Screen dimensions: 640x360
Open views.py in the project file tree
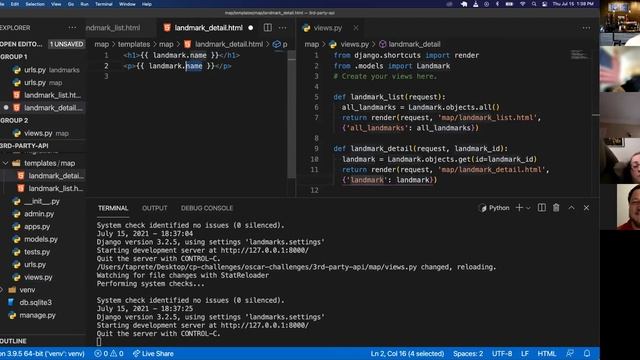(43, 277)
